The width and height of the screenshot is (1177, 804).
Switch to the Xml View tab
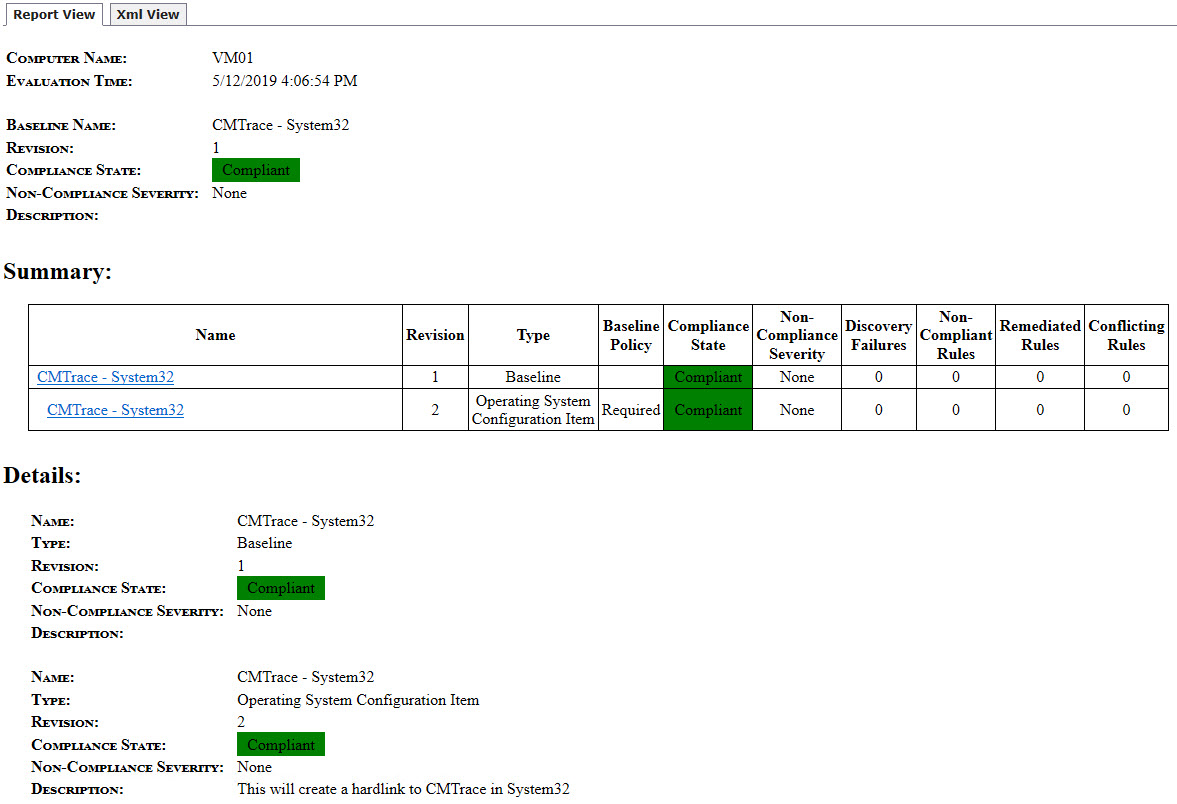click(148, 14)
